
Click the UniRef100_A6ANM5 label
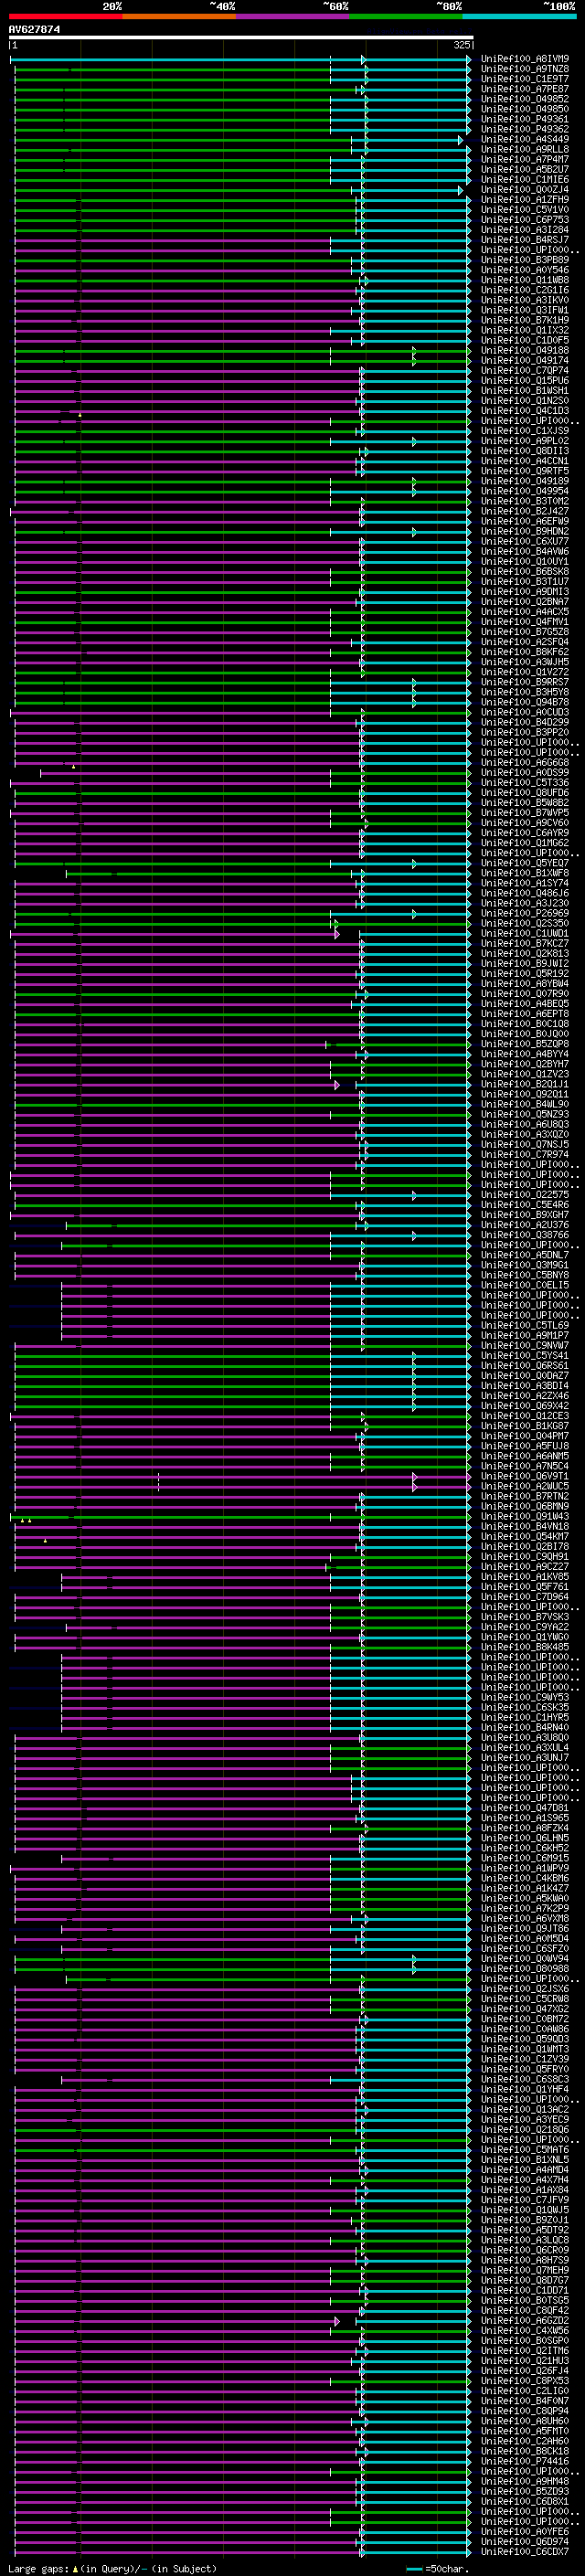point(525,1456)
